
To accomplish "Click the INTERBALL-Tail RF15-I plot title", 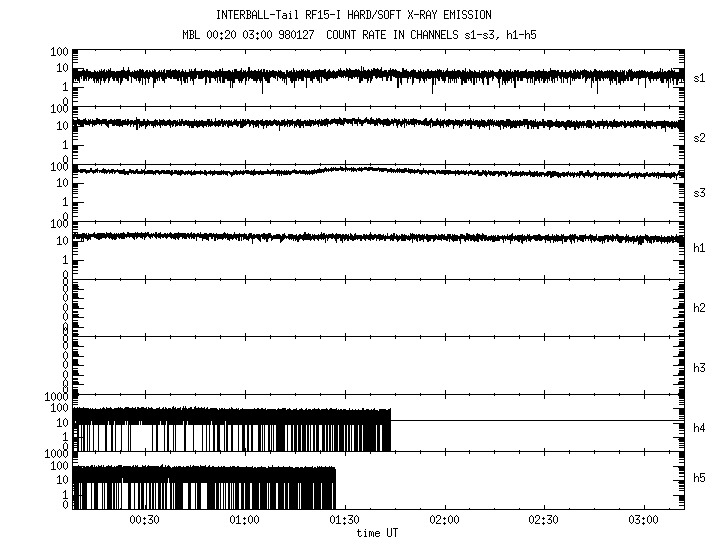I will pyautogui.click(x=353, y=15).
